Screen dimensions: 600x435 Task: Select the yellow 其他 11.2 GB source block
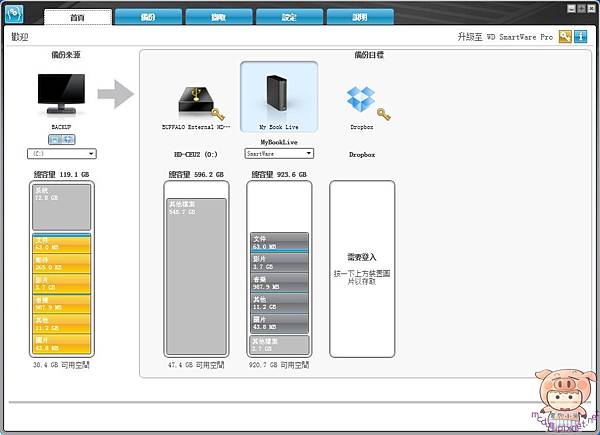(62, 324)
